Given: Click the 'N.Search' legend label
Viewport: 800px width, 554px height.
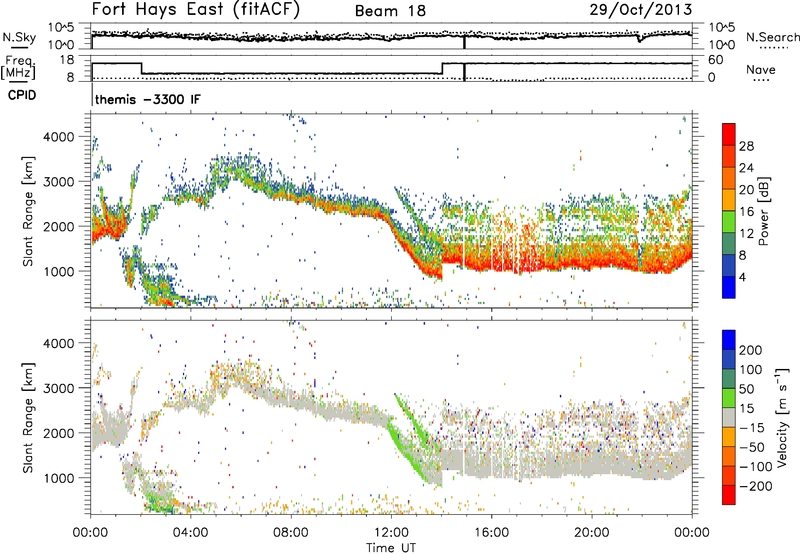Looking at the screenshot, I should click(772, 37).
